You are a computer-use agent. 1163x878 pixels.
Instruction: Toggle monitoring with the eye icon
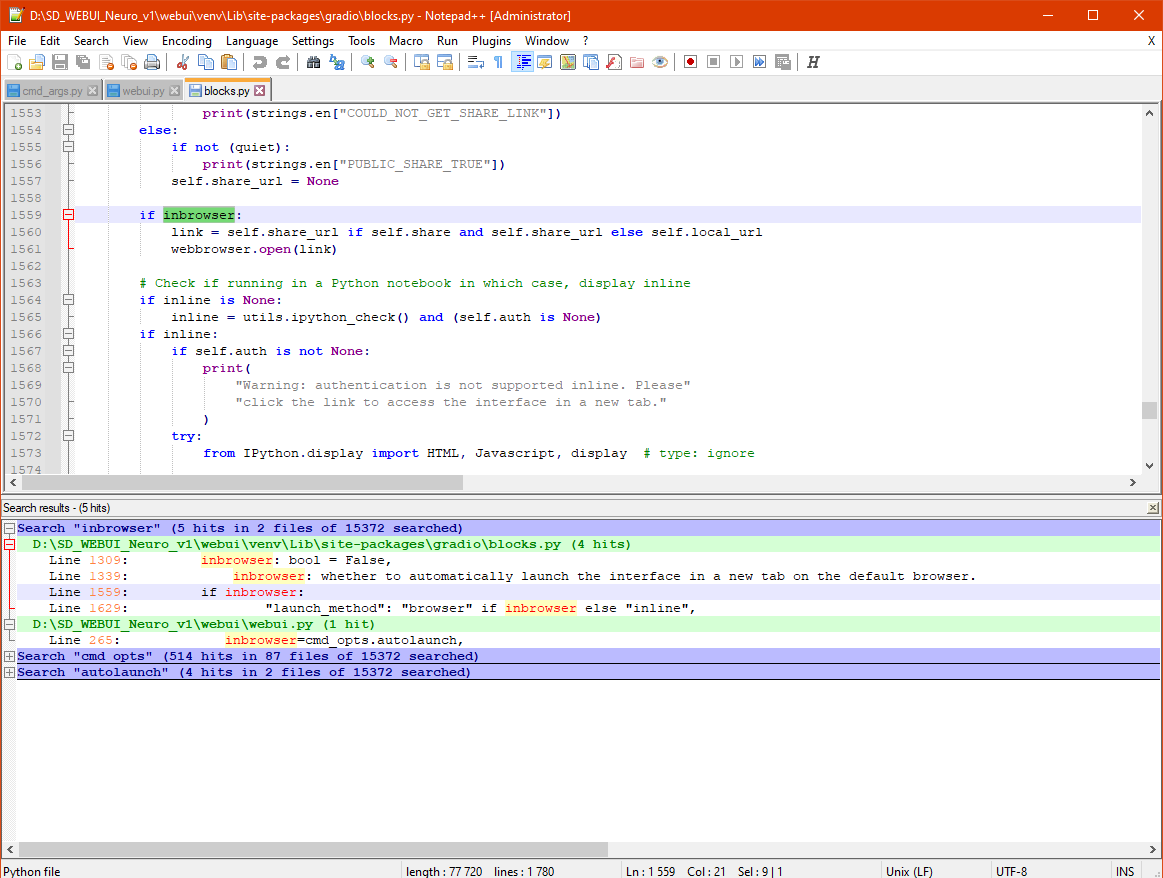pyautogui.click(x=660, y=62)
